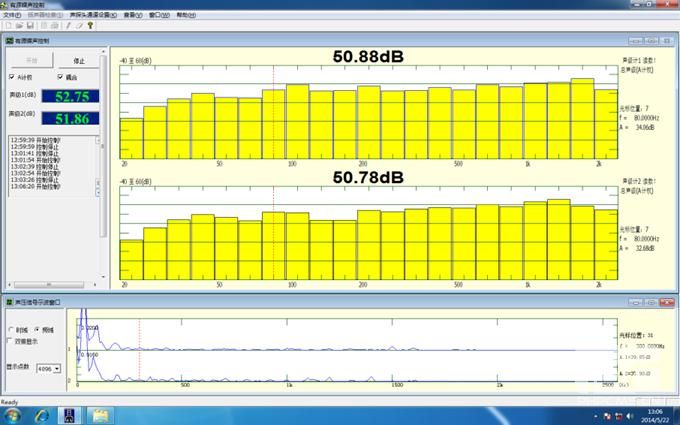Click the Save (floppy disk) toolbar icon
This screenshot has width=680, height=425.
click(x=30, y=26)
